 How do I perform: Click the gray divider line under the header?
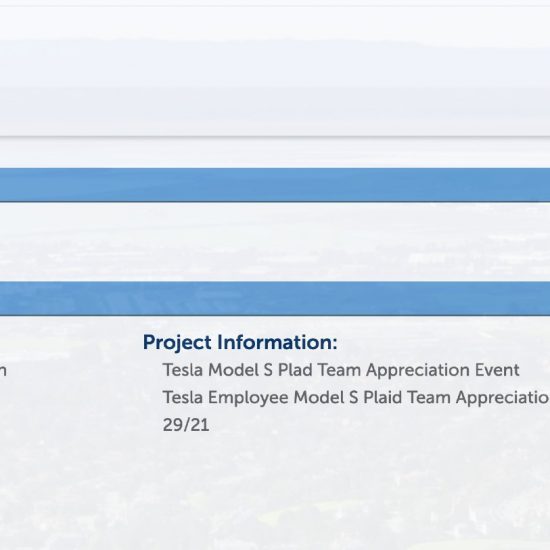tap(275, 136)
